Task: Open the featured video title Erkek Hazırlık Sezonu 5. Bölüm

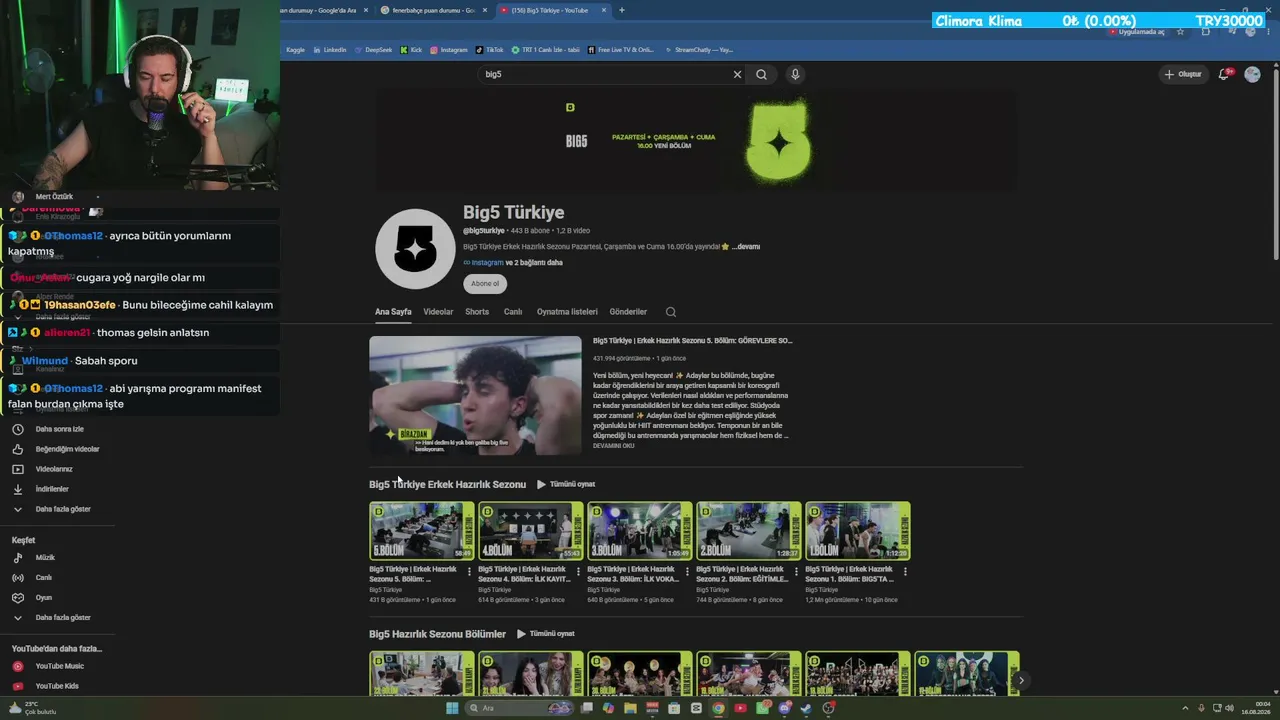Action: [x=692, y=341]
